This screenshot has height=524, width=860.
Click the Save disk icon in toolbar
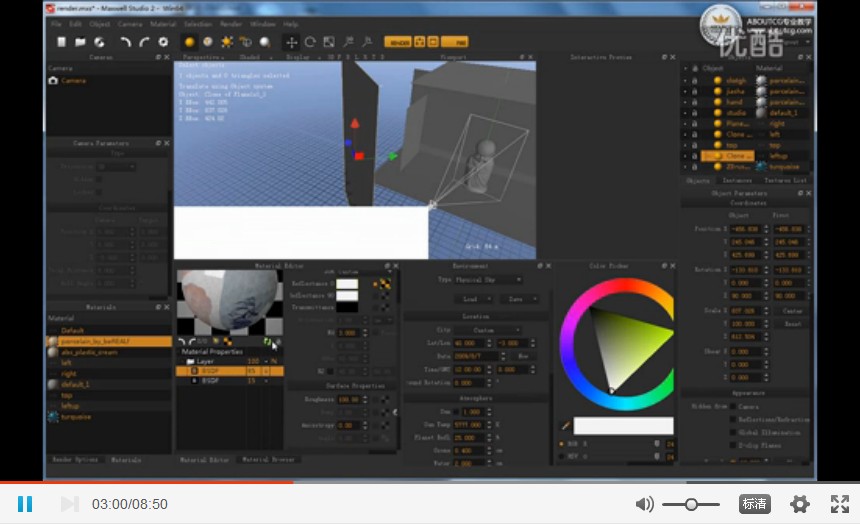point(99,42)
